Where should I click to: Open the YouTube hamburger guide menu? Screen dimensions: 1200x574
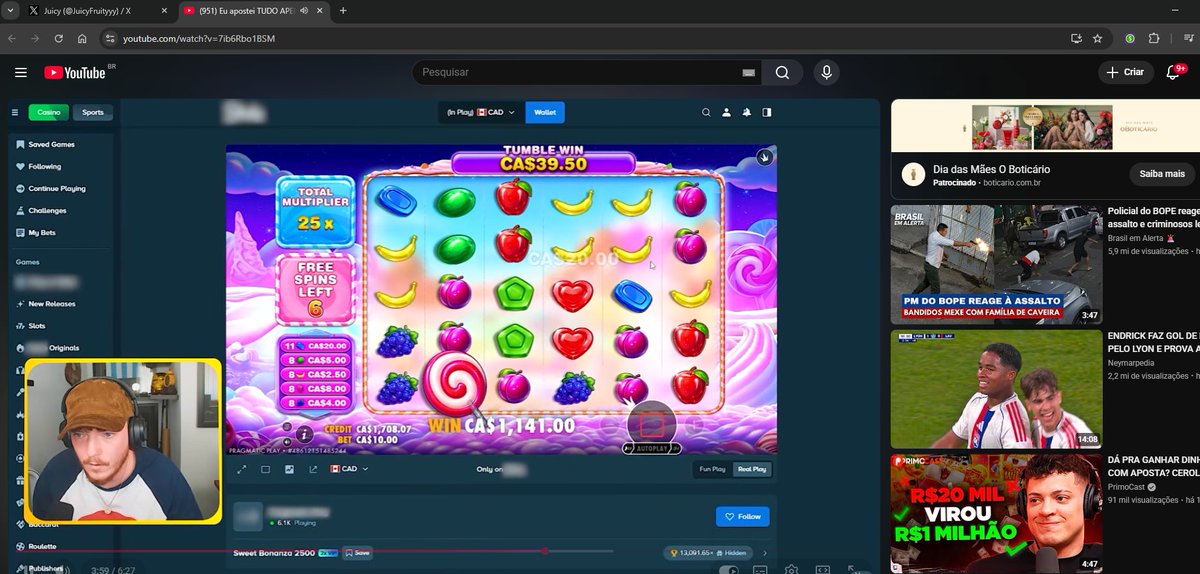pos(21,72)
